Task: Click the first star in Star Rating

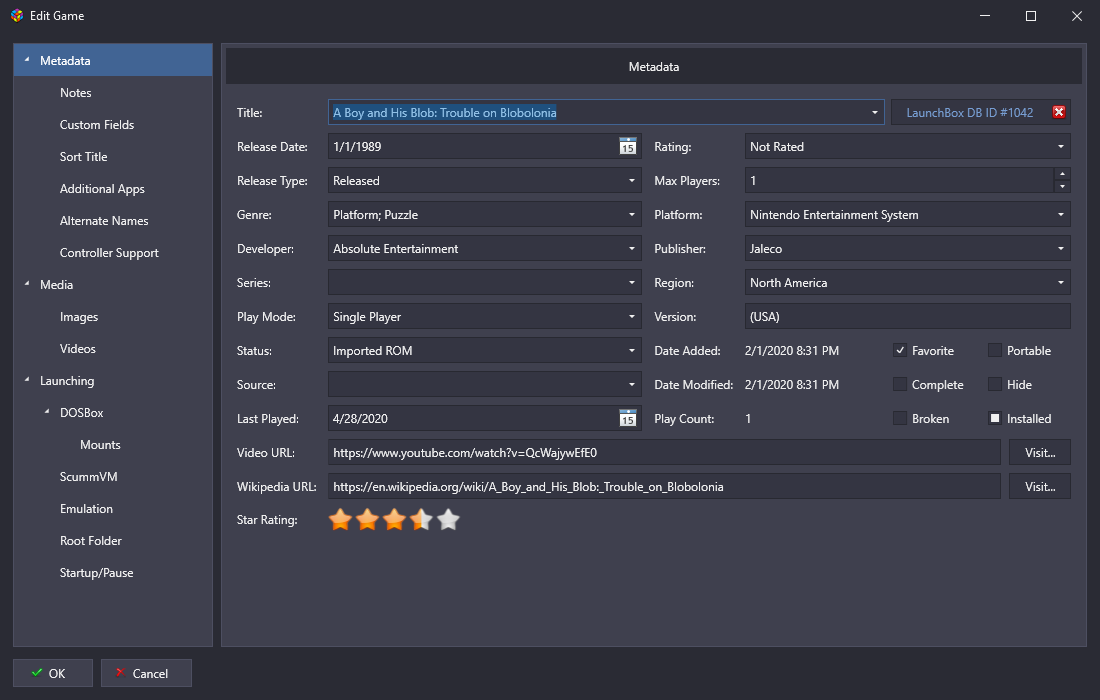Action: point(340,520)
